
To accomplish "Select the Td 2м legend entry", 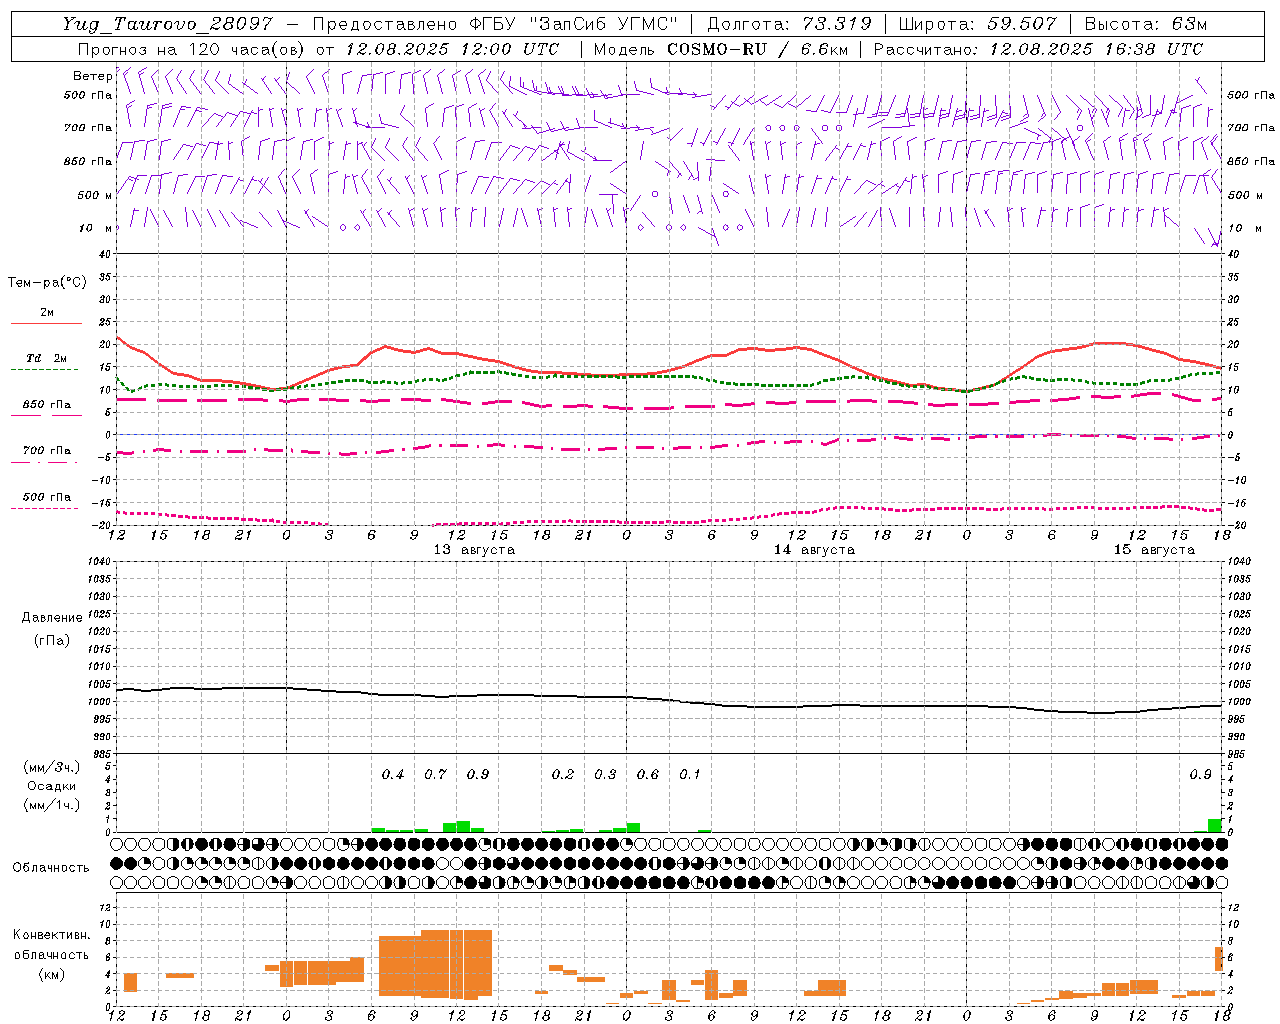I will click(47, 358).
